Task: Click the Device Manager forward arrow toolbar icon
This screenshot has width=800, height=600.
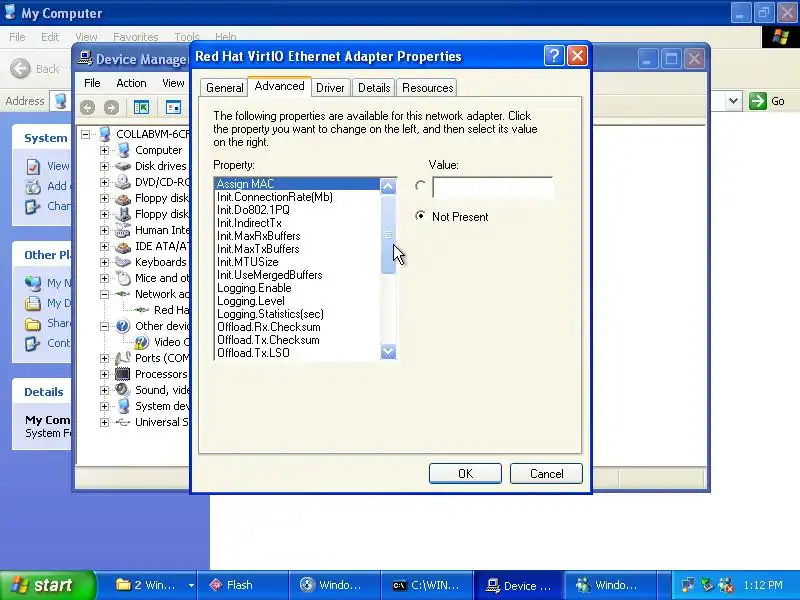Action: pyautogui.click(x=111, y=107)
